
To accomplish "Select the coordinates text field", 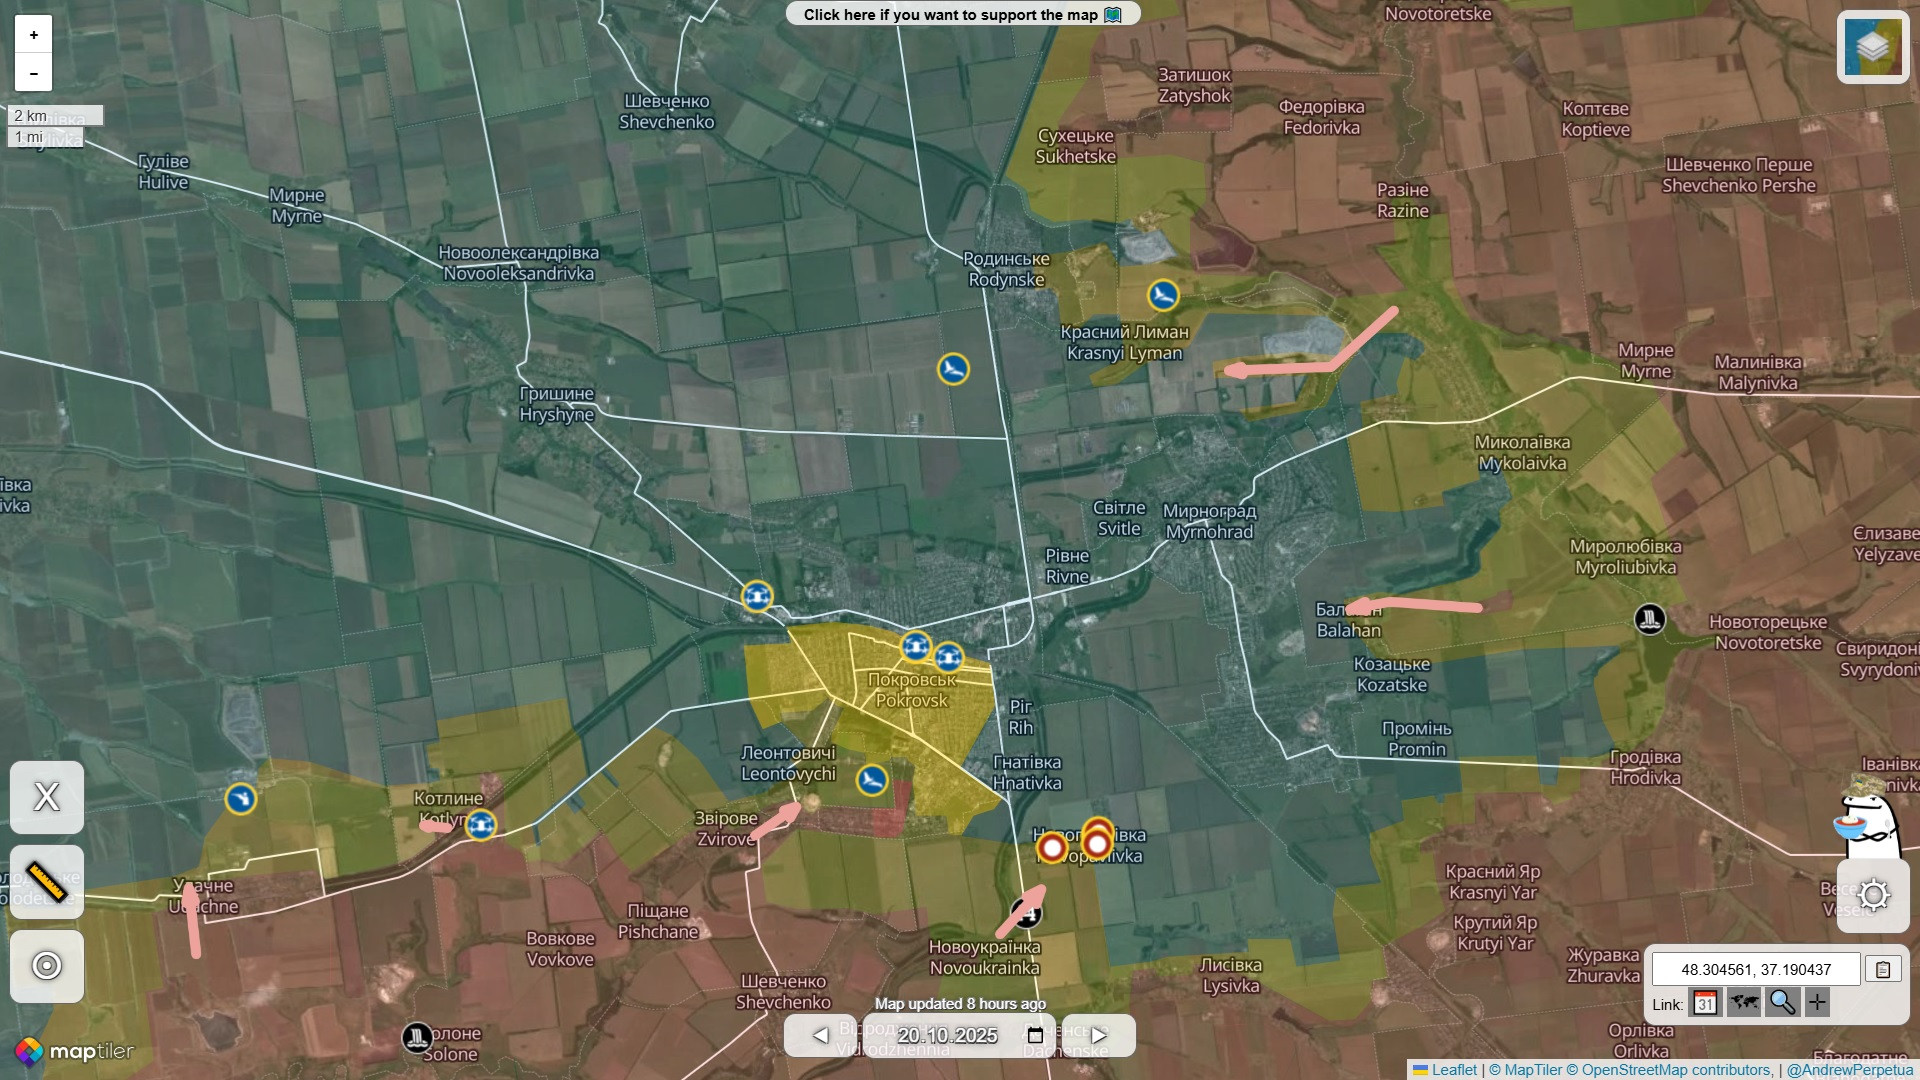I will [1755, 969].
